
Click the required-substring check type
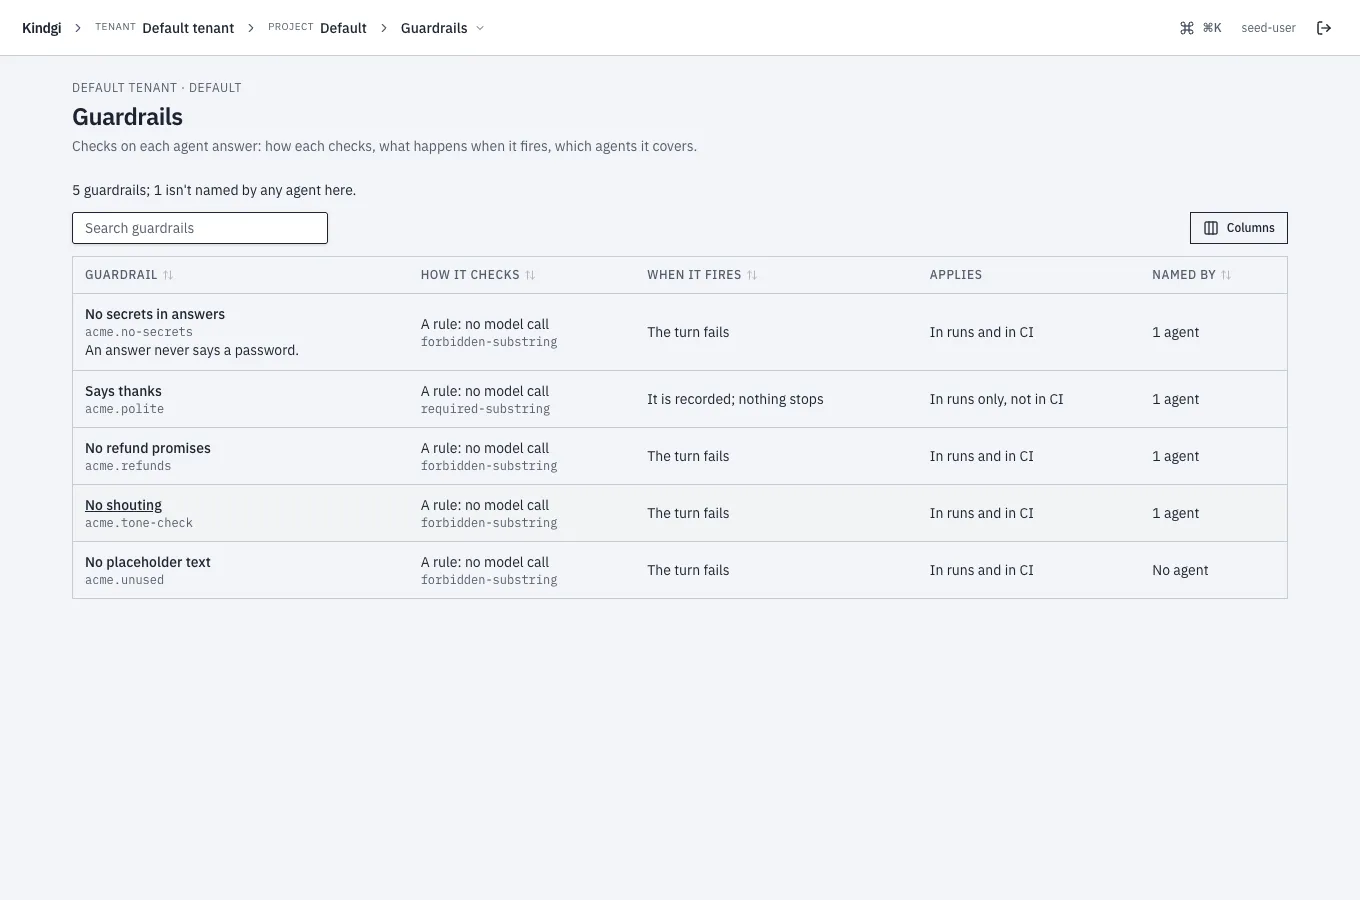[x=485, y=409]
